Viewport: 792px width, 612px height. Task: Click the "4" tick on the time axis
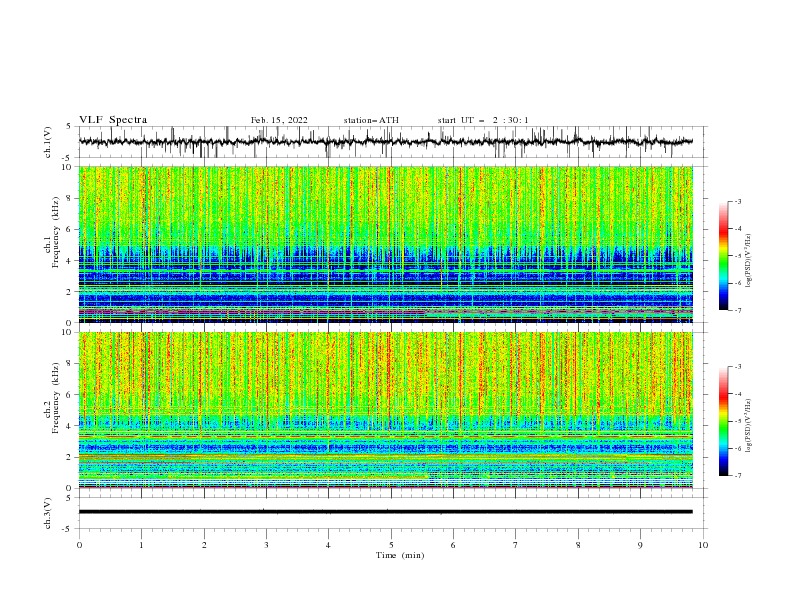pyautogui.click(x=328, y=545)
